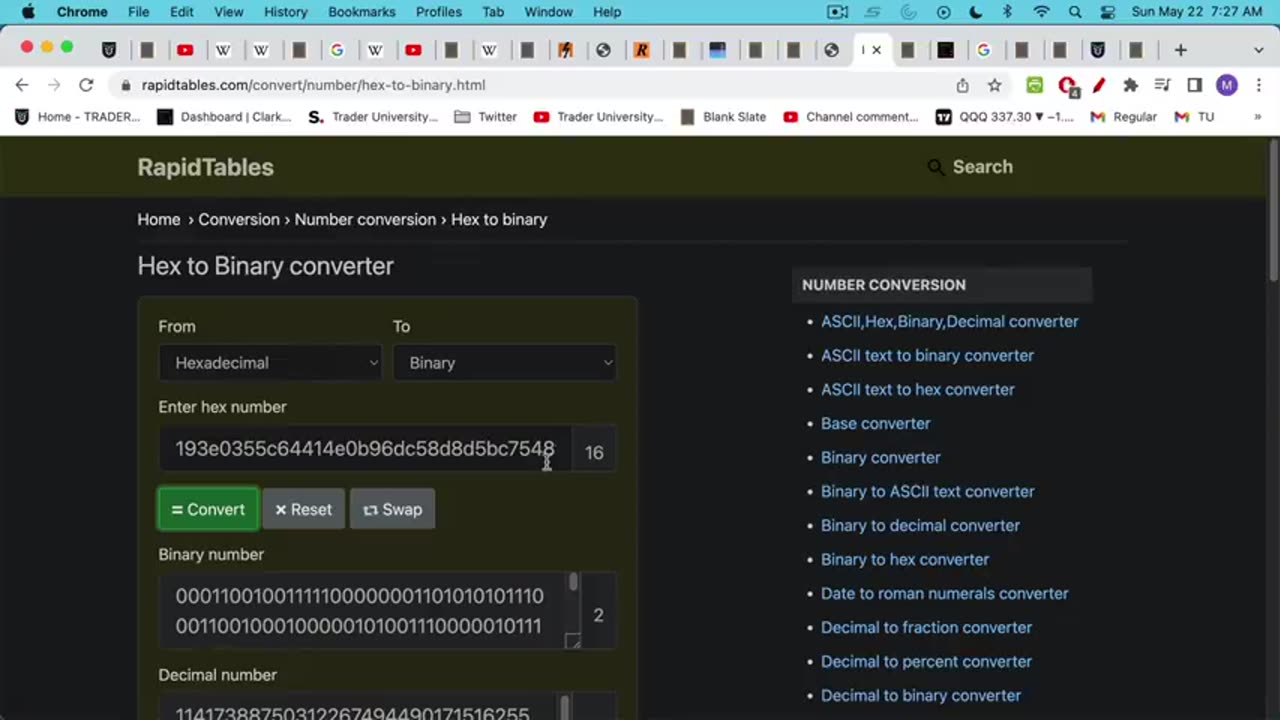Open Decimal to fraction converter link
The image size is (1280, 720).
tap(926, 627)
